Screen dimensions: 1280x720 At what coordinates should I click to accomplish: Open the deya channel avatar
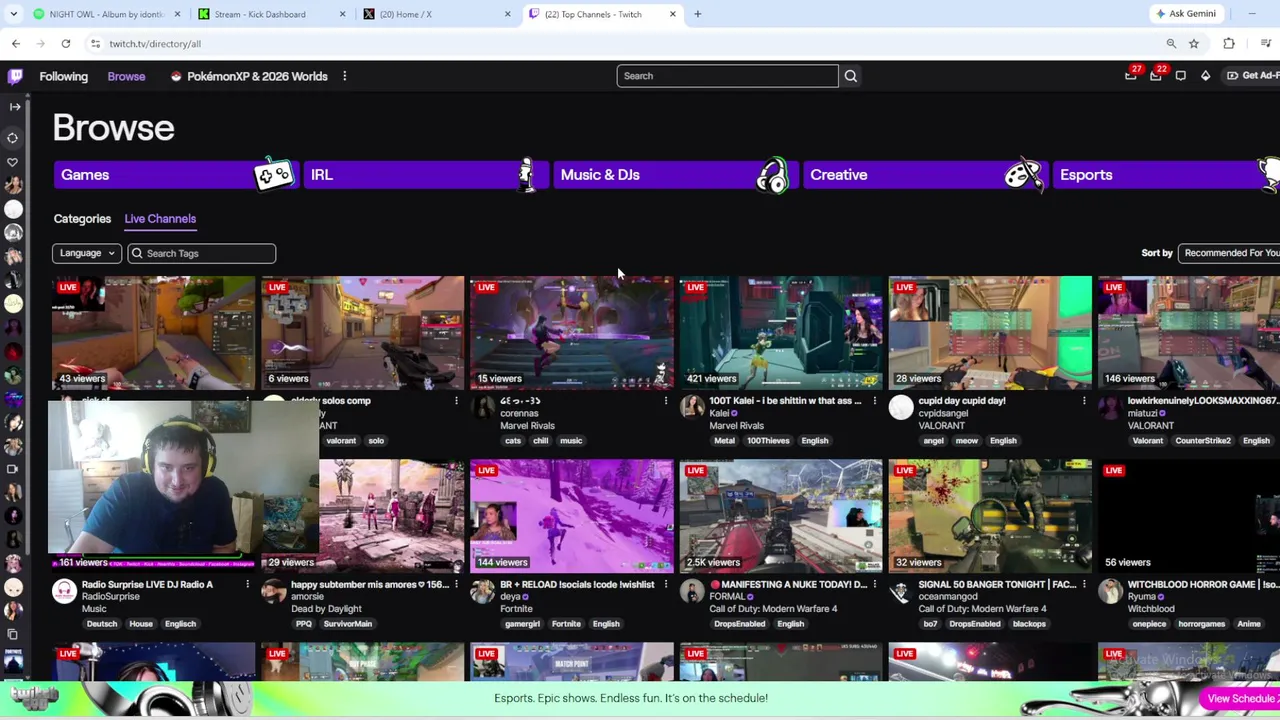(483, 591)
